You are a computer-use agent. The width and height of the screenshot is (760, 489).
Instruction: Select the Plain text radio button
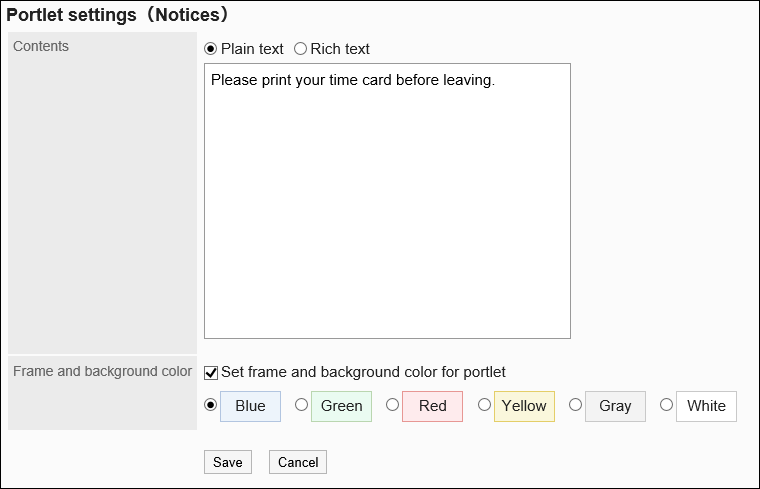pos(210,49)
